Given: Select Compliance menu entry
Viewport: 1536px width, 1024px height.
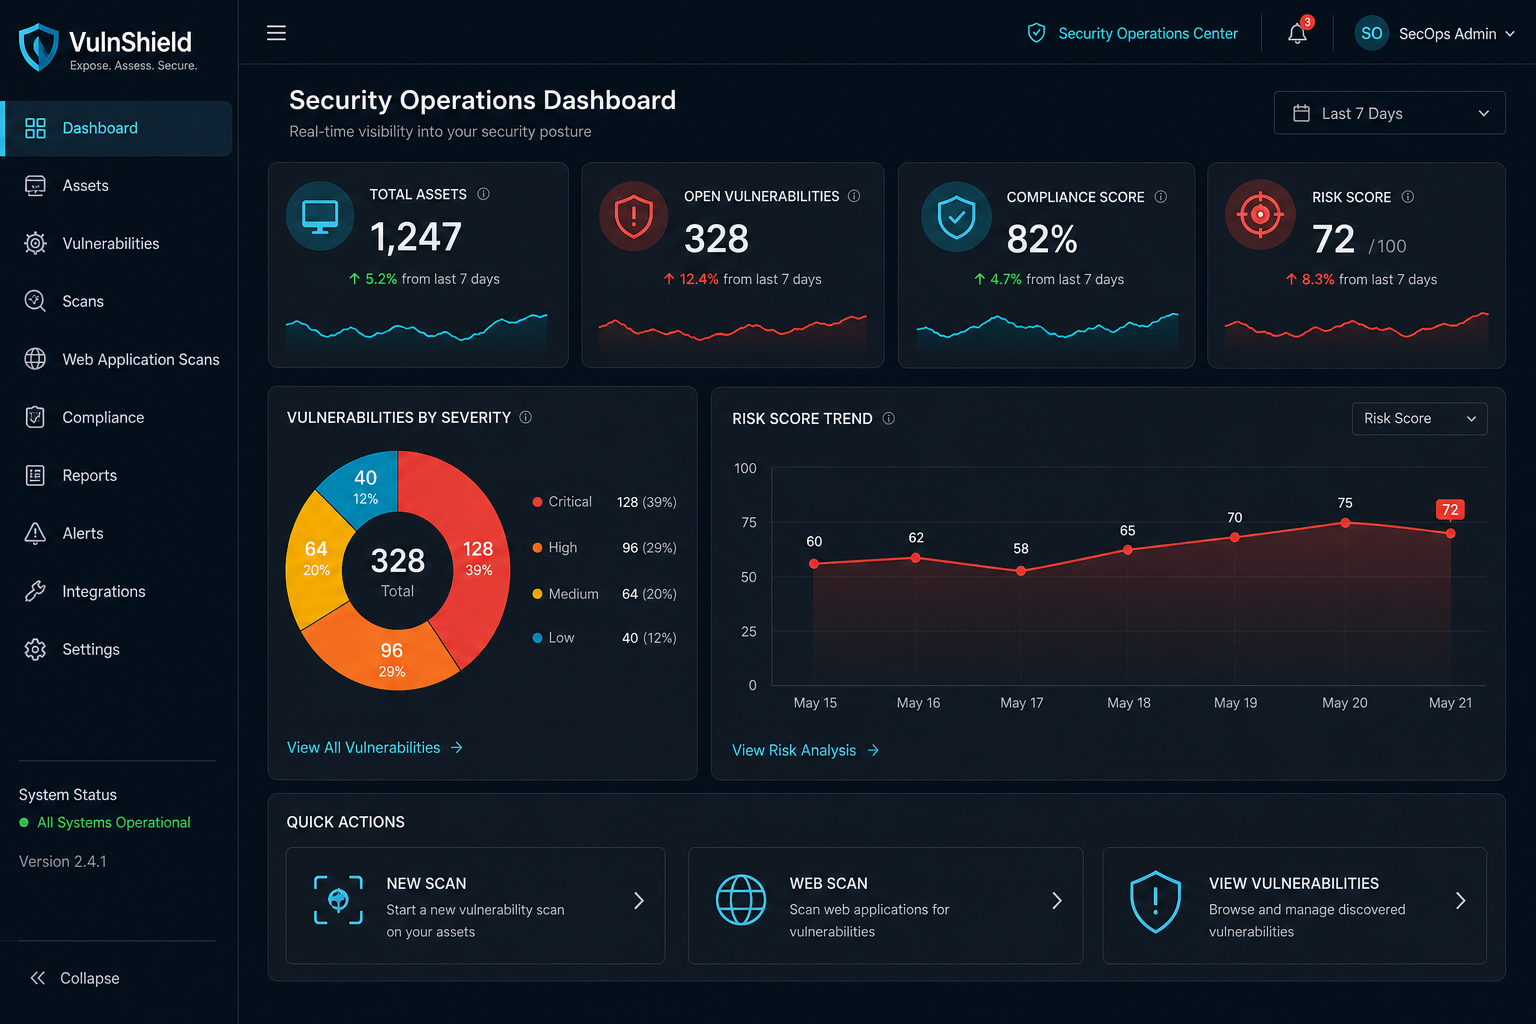Looking at the screenshot, I should click(x=118, y=417).
